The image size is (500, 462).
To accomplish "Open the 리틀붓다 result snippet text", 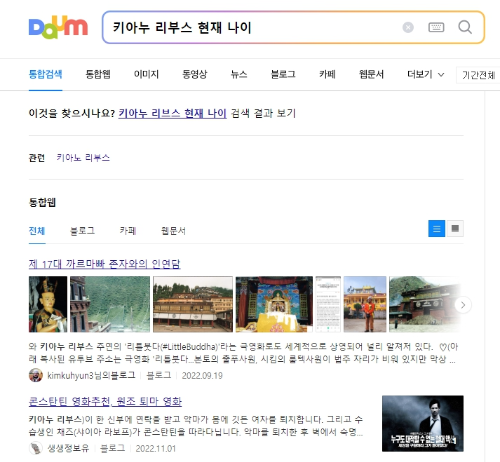I will pyautogui.click(x=243, y=353).
